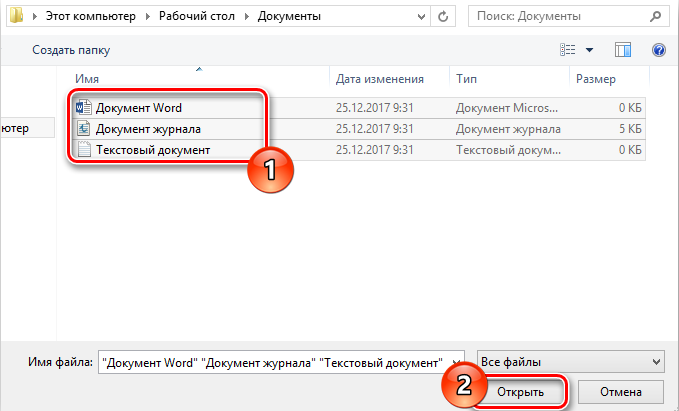This screenshot has height=411, width=679.
Task: Click the folder icon in address bar
Action: click(x=16, y=16)
